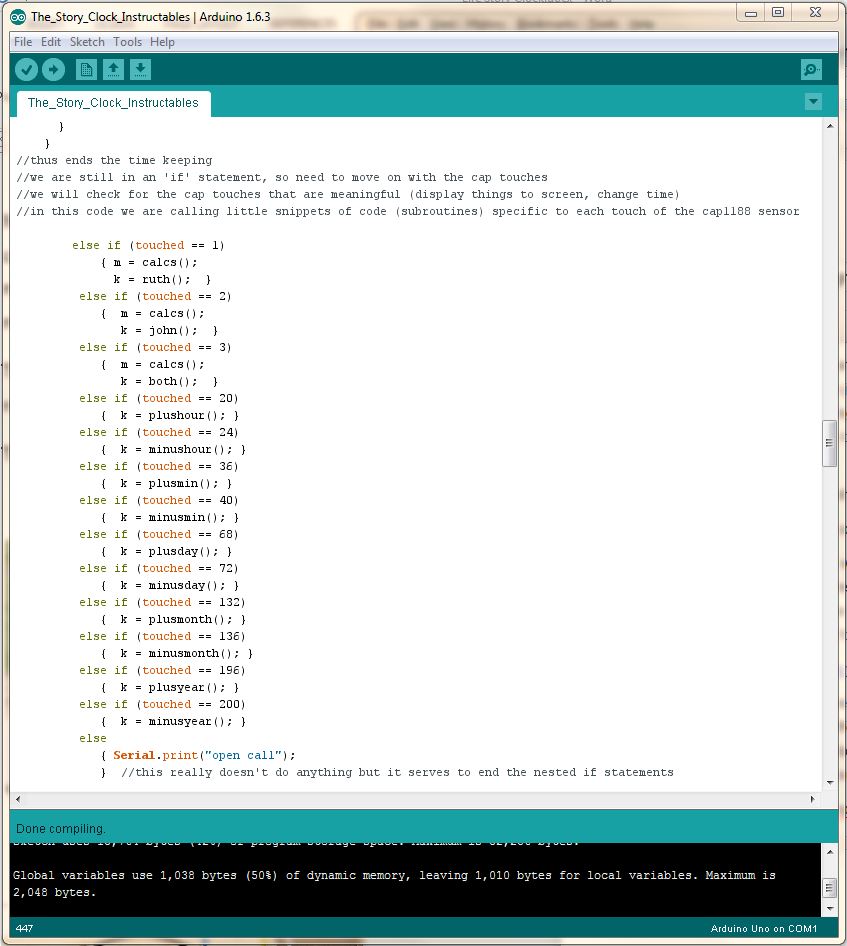Image resolution: width=847 pixels, height=946 pixels.
Task: Click the Upload arrow button
Action: [54, 70]
